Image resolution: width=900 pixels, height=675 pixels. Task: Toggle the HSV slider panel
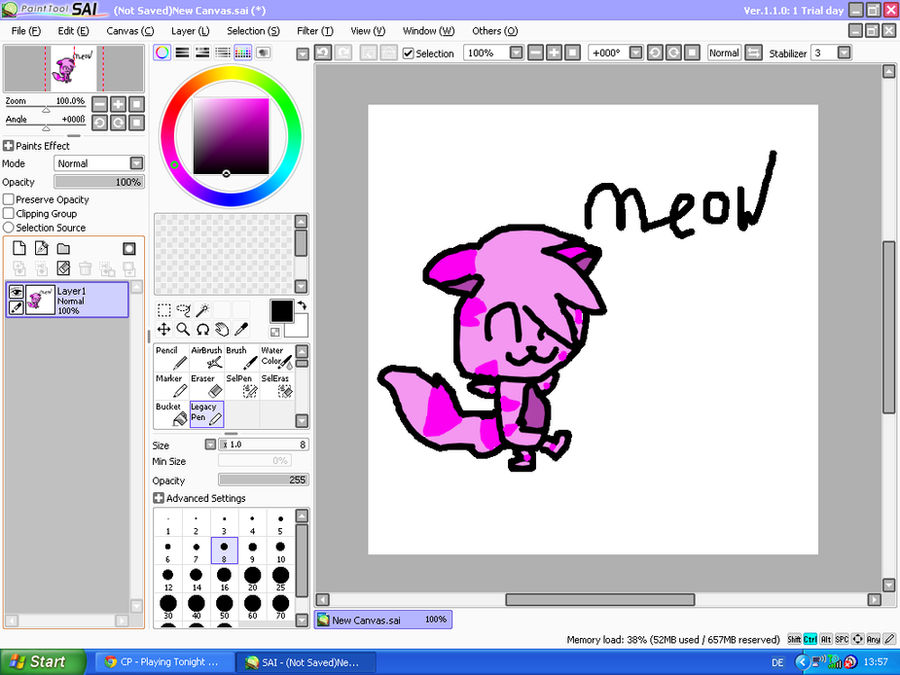coord(202,53)
